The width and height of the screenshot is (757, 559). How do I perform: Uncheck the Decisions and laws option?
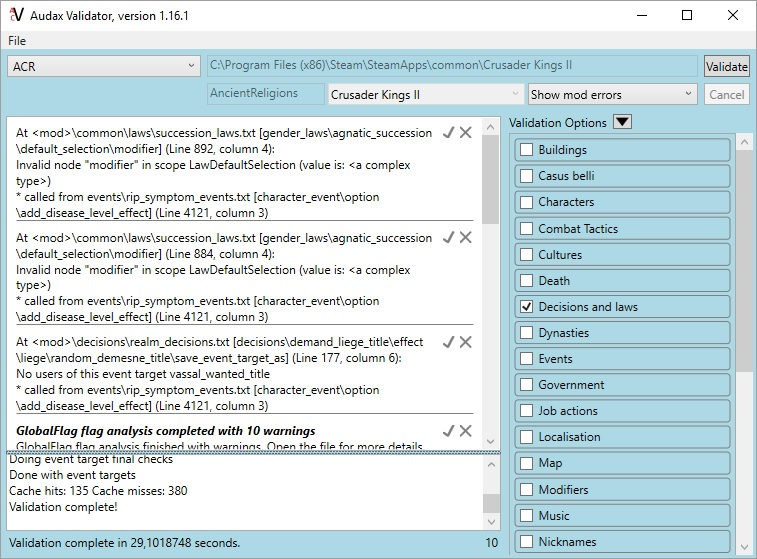pos(526,307)
